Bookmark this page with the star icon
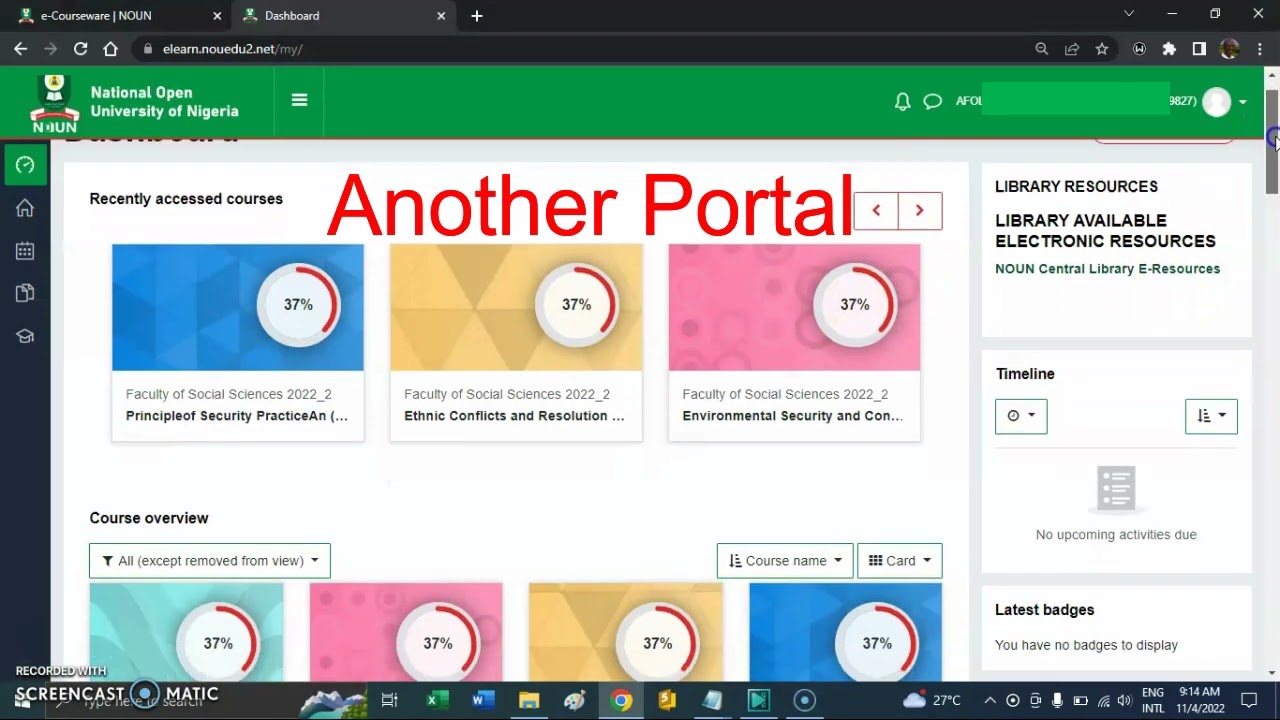The image size is (1280, 720). click(1102, 48)
